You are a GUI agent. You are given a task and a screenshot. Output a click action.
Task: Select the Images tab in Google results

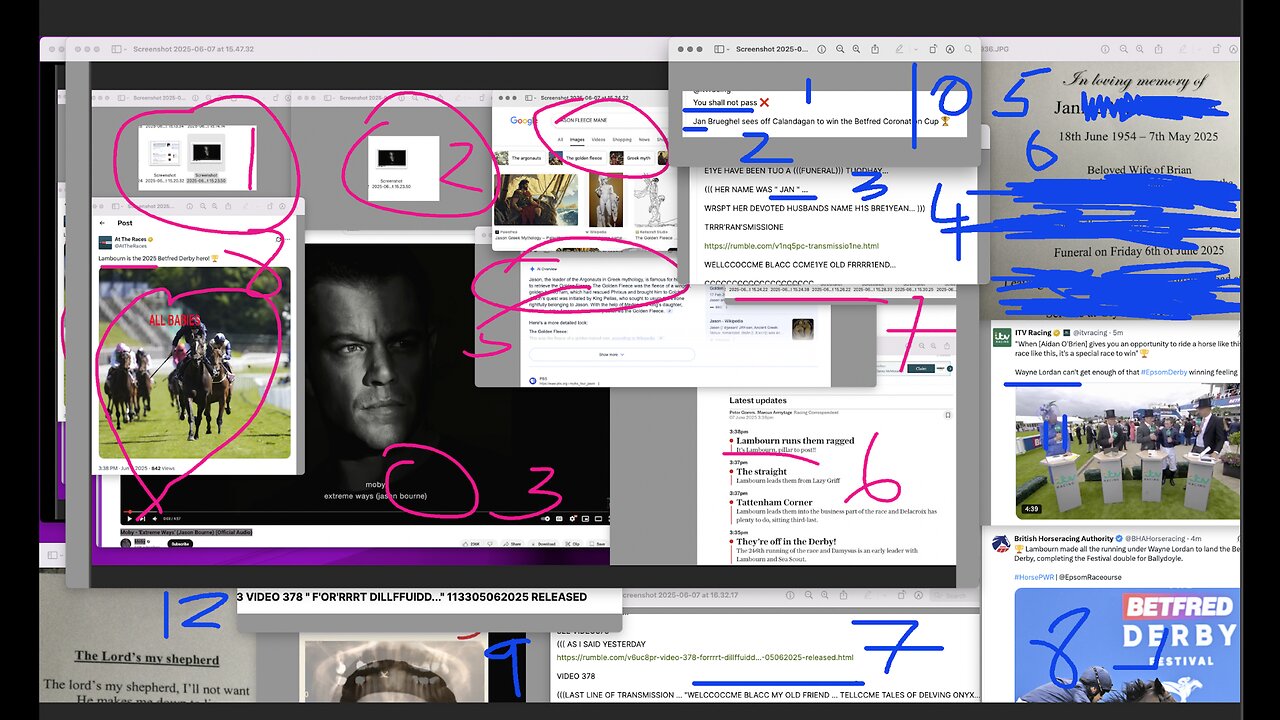tap(577, 140)
